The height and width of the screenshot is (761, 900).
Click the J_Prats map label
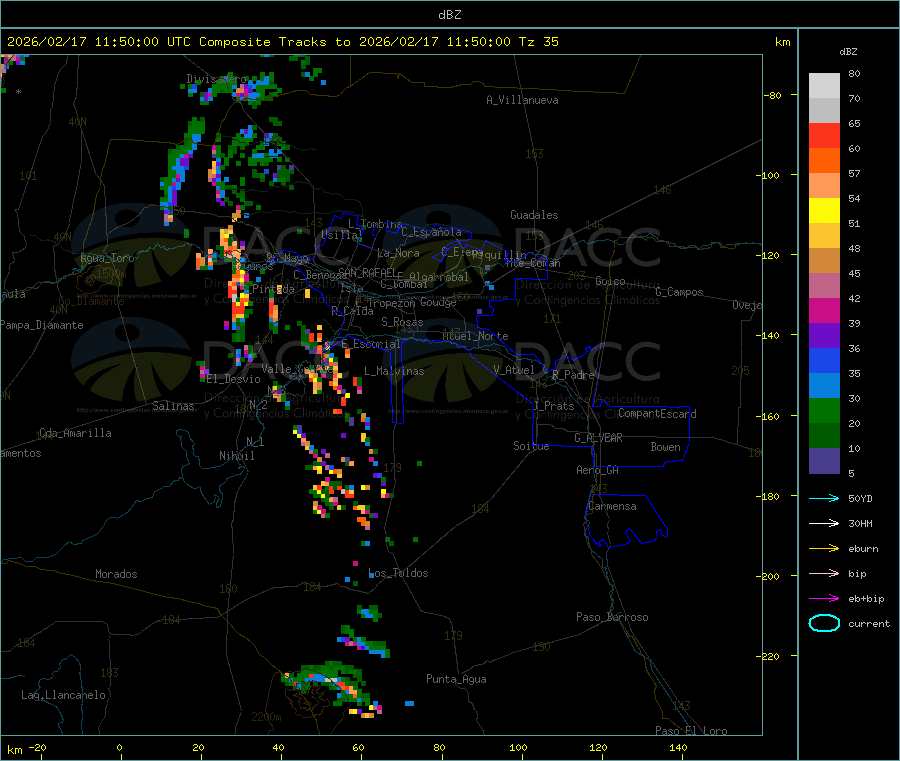554,406
